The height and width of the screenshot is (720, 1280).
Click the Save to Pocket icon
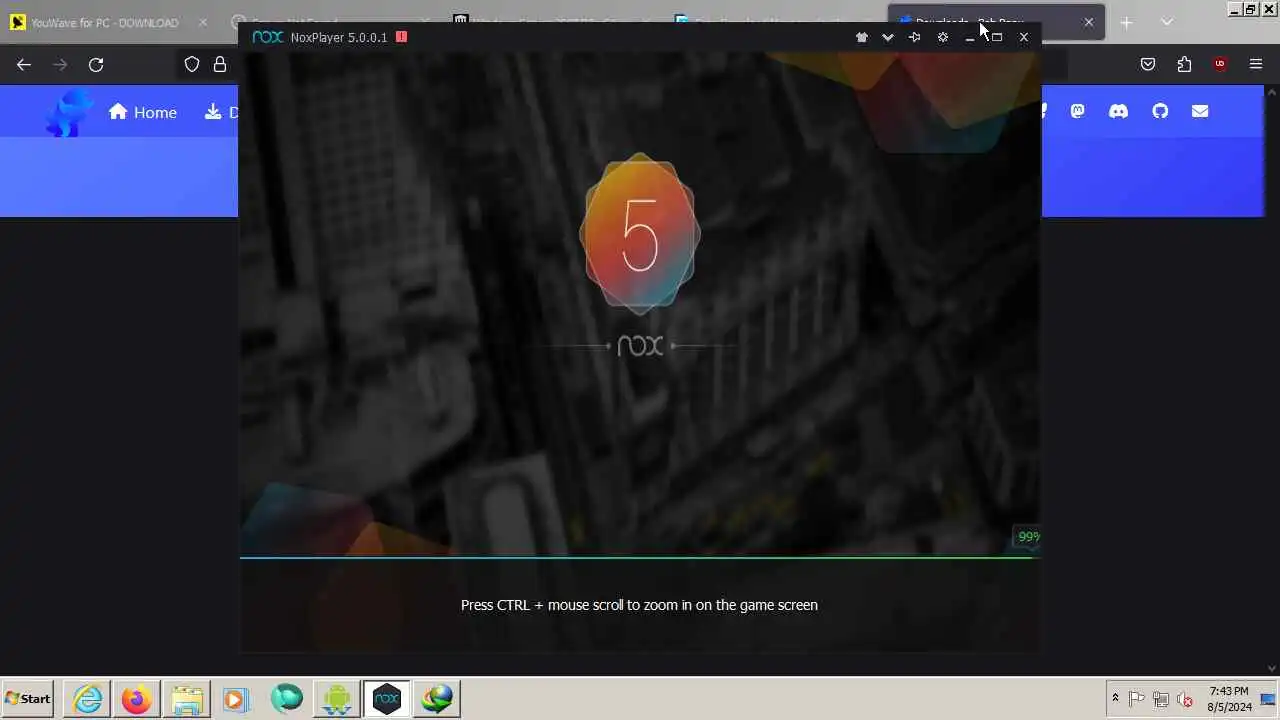tap(1148, 64)
